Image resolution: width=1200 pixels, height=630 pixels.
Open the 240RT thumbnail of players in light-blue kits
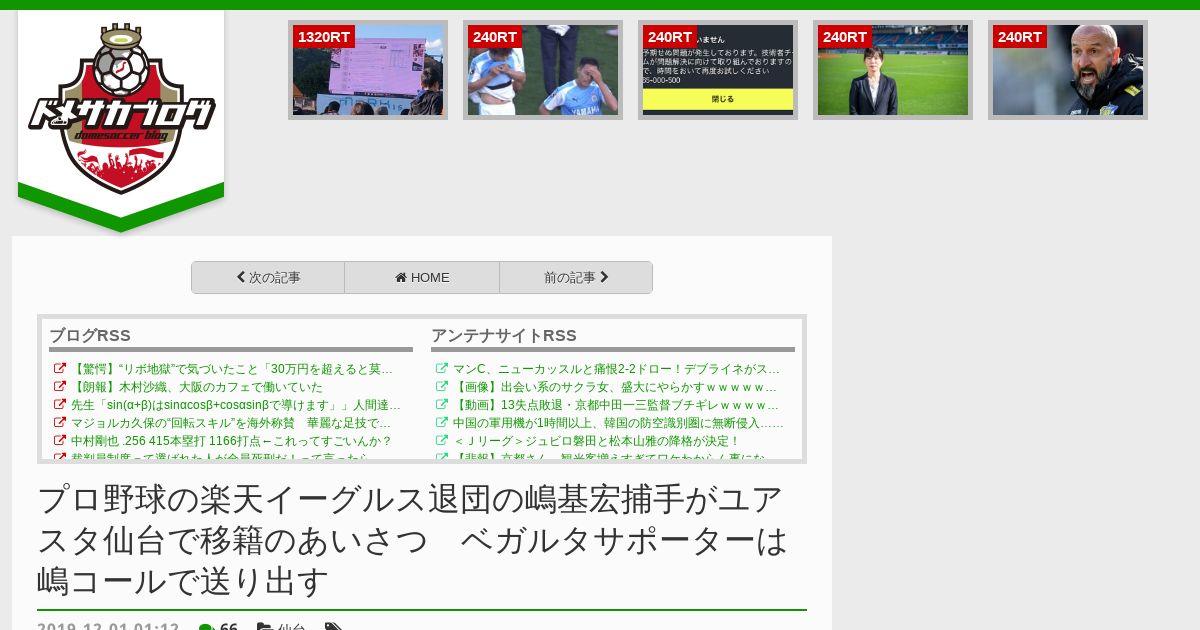tap(543, 70)
